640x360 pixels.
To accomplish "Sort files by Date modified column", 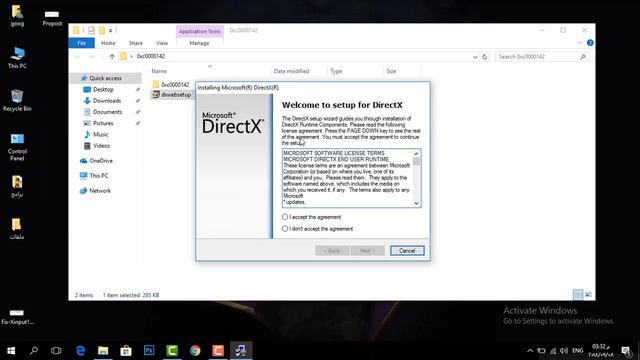I will point(291,71).
